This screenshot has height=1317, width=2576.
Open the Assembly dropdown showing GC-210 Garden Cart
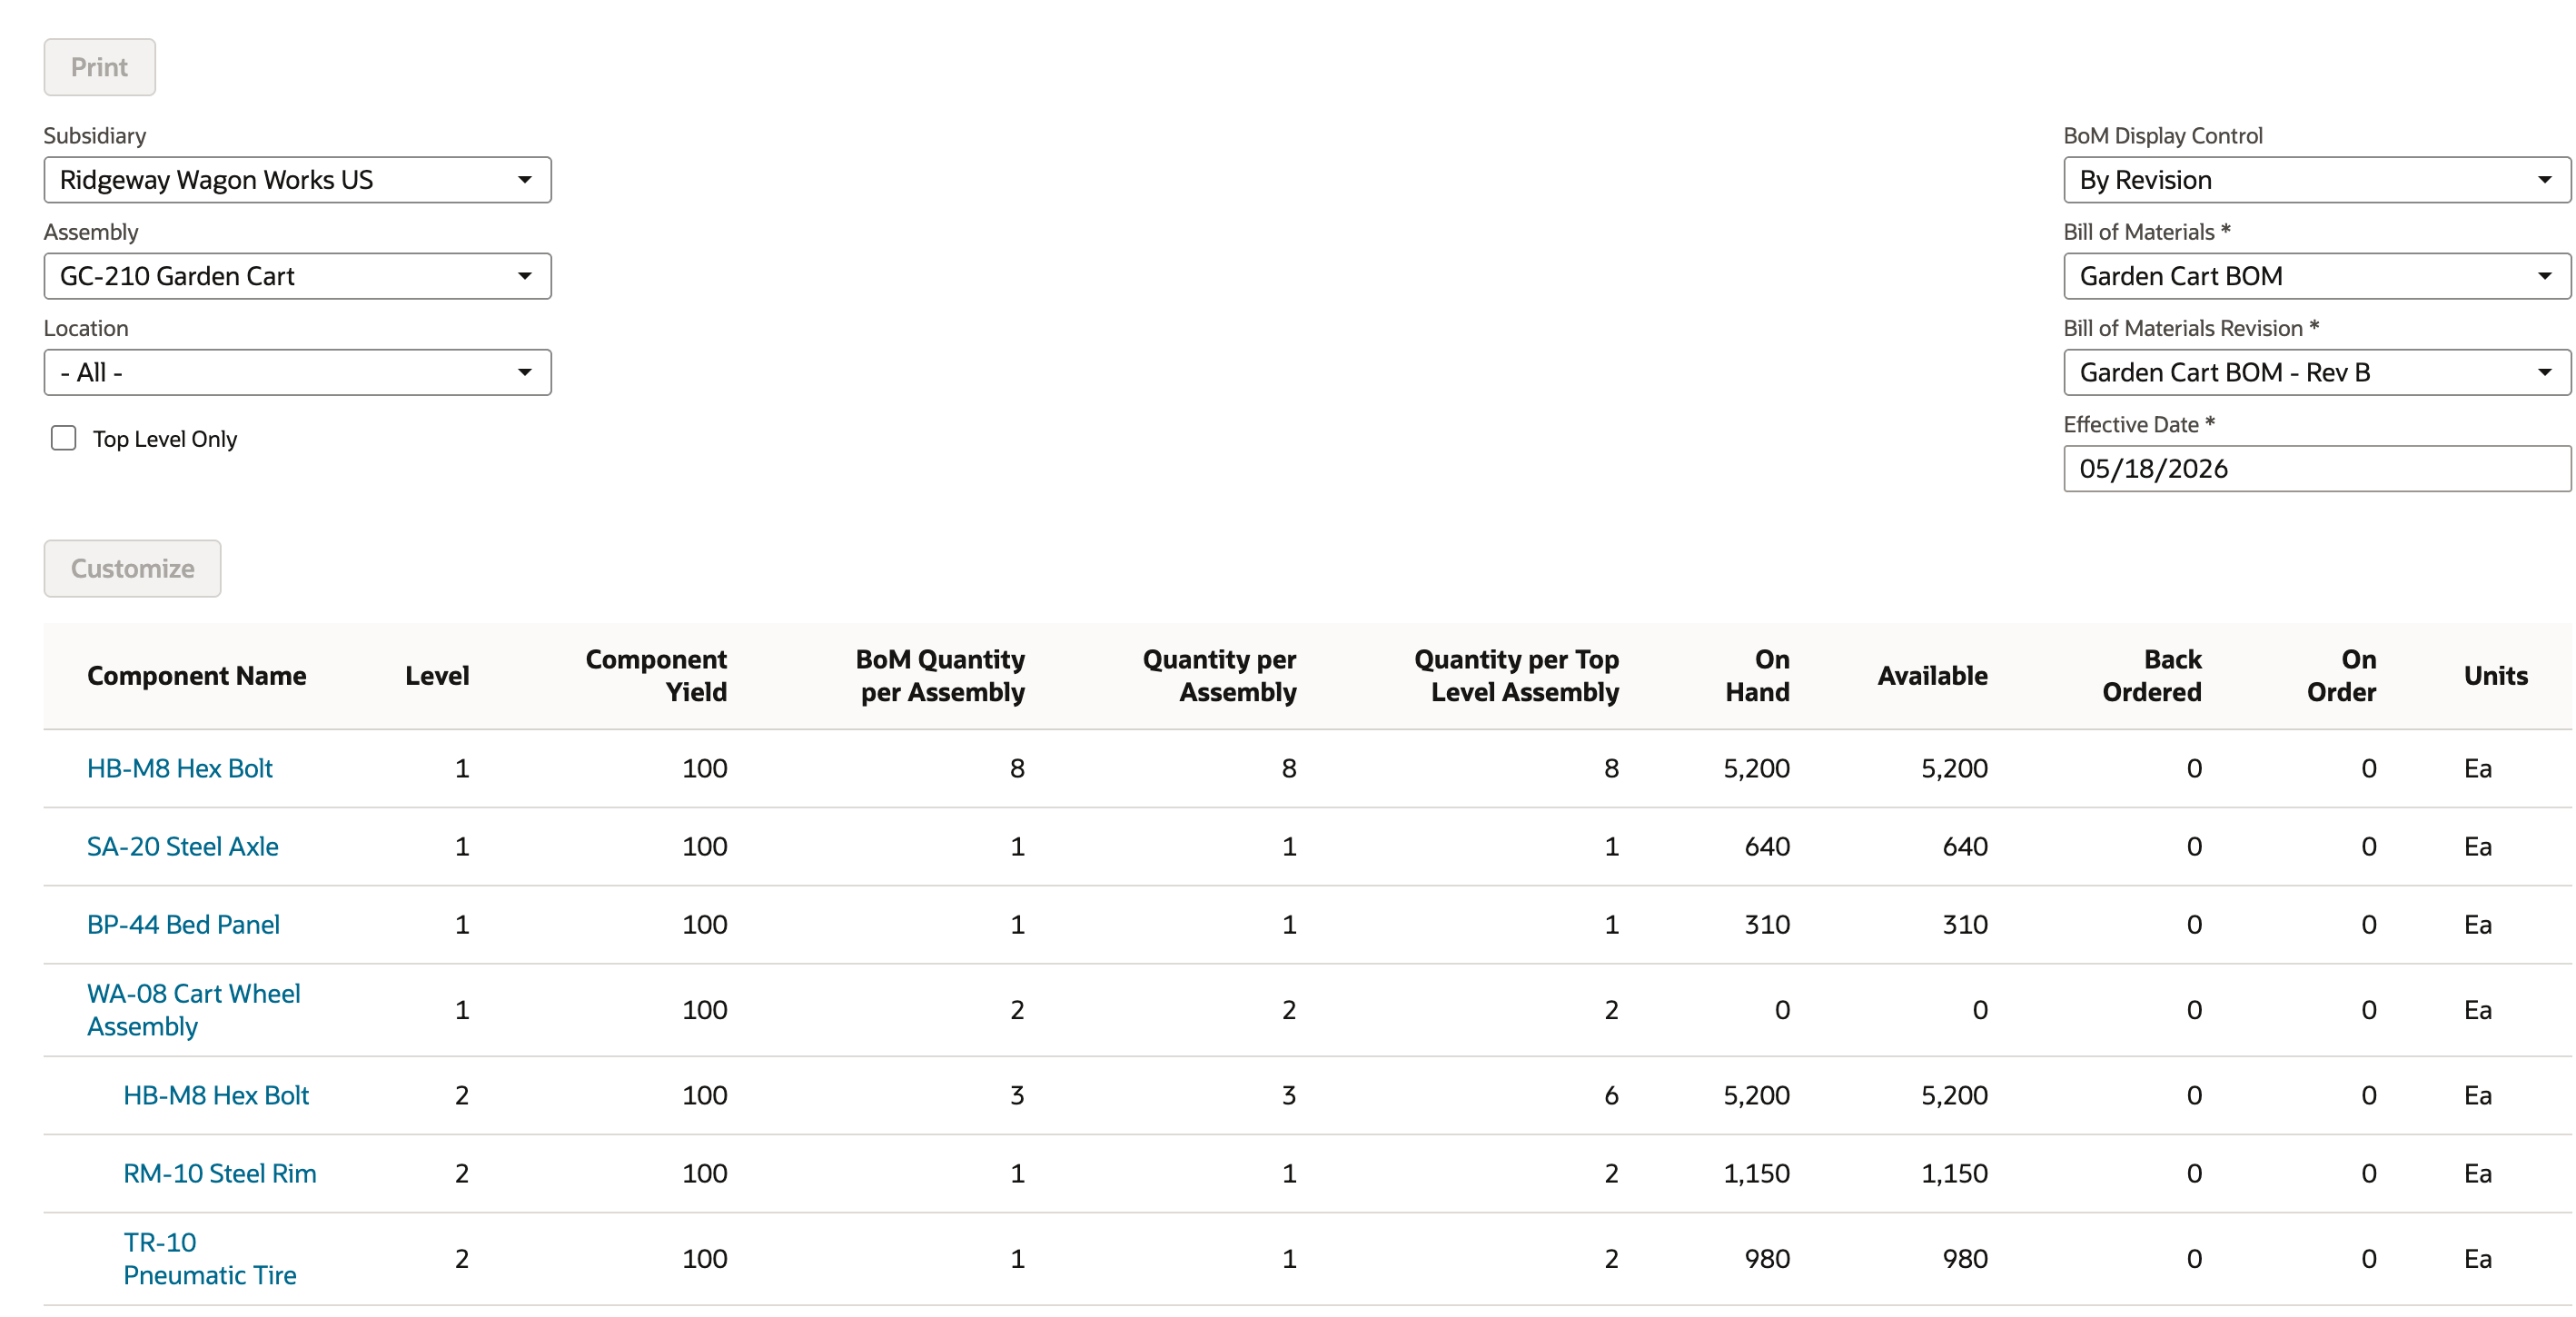297,276
